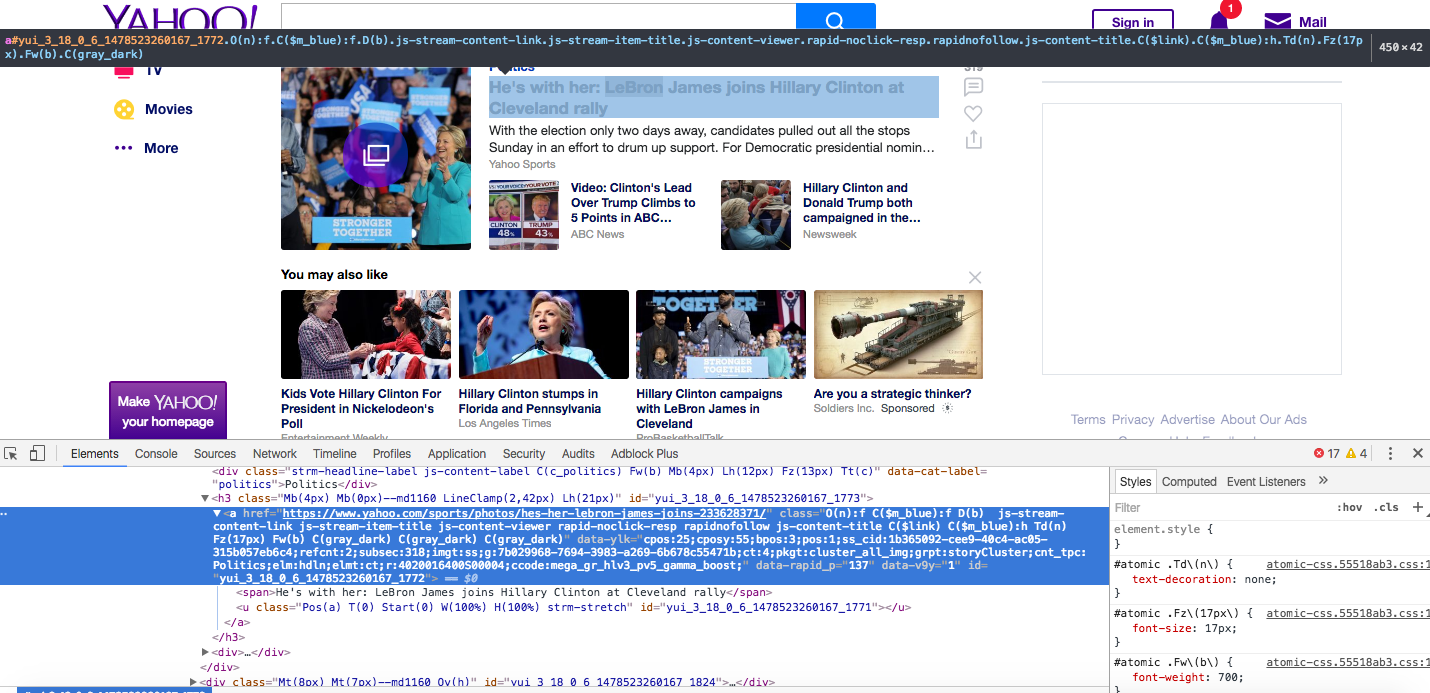This screenshot has height=693, width=1430.
Task: Switch to the Application tab
Action: [x=457, y=454]
